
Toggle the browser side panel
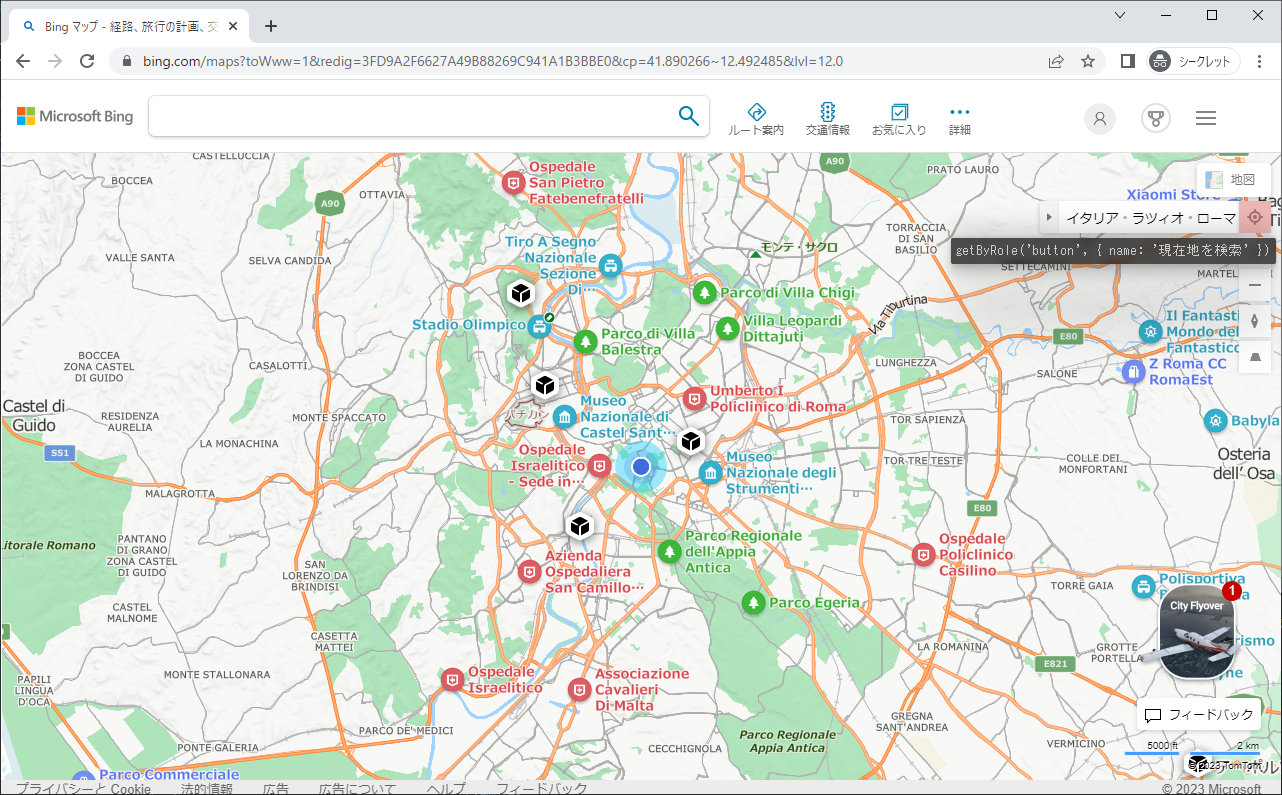tap(1128, 61)
